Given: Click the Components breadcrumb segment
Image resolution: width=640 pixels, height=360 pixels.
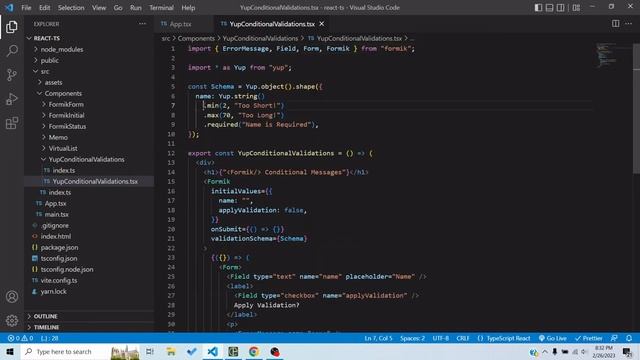Looking at the screenshot, I should (x=196, y=38).
